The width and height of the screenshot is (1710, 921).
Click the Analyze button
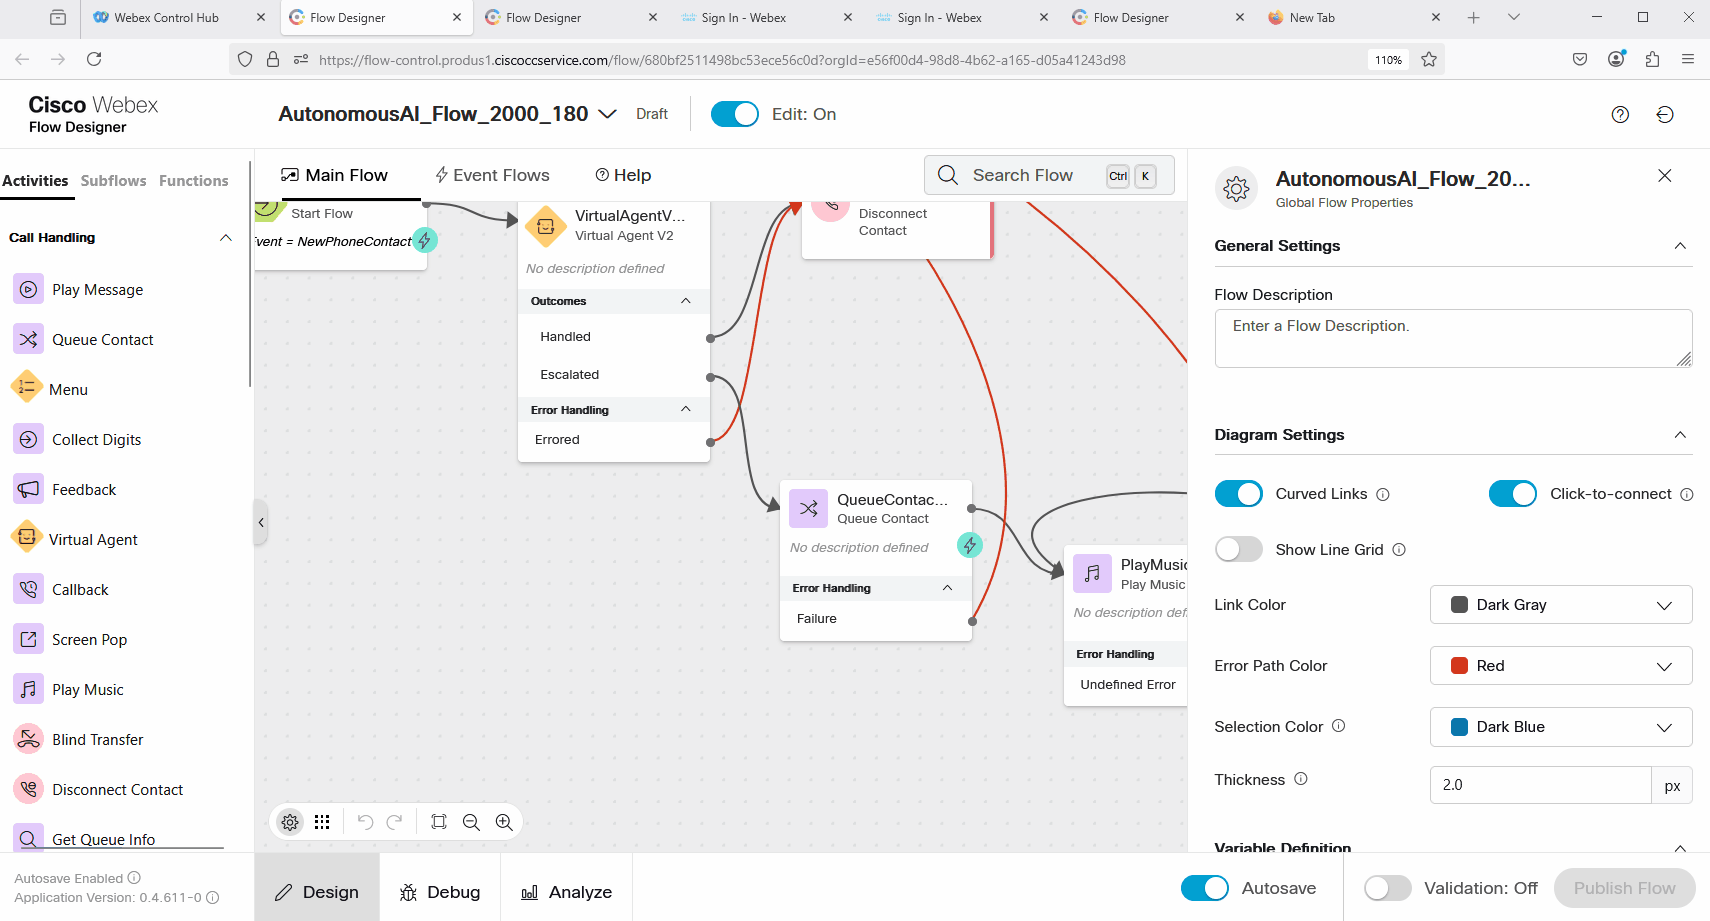[566, 892]
